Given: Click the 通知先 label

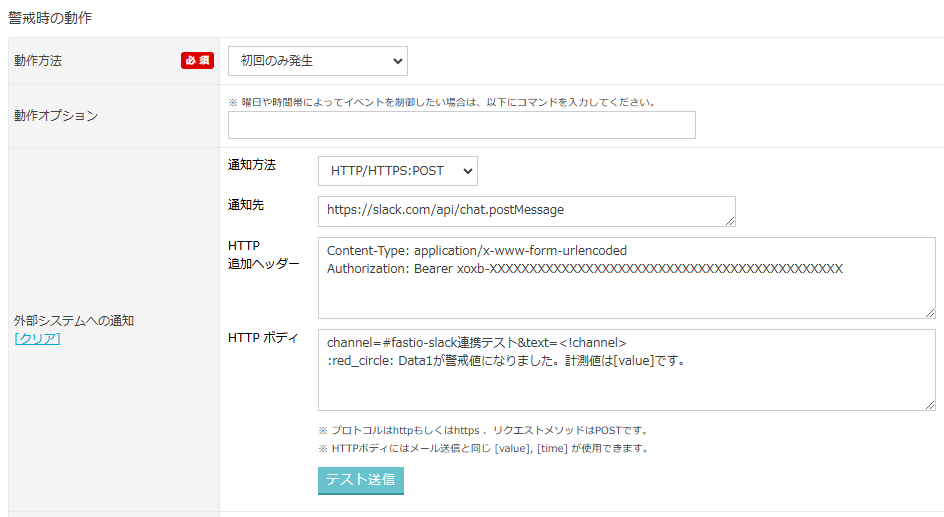Looking at the screenshot, I should [x=246, y=205].
